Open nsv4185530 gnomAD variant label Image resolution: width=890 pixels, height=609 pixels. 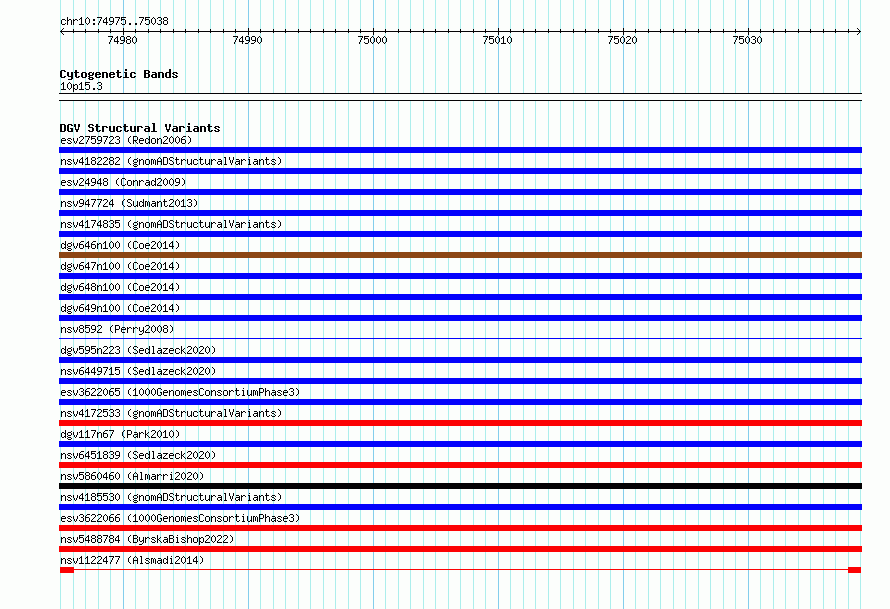pyautogui.click(x=171, y=497)
